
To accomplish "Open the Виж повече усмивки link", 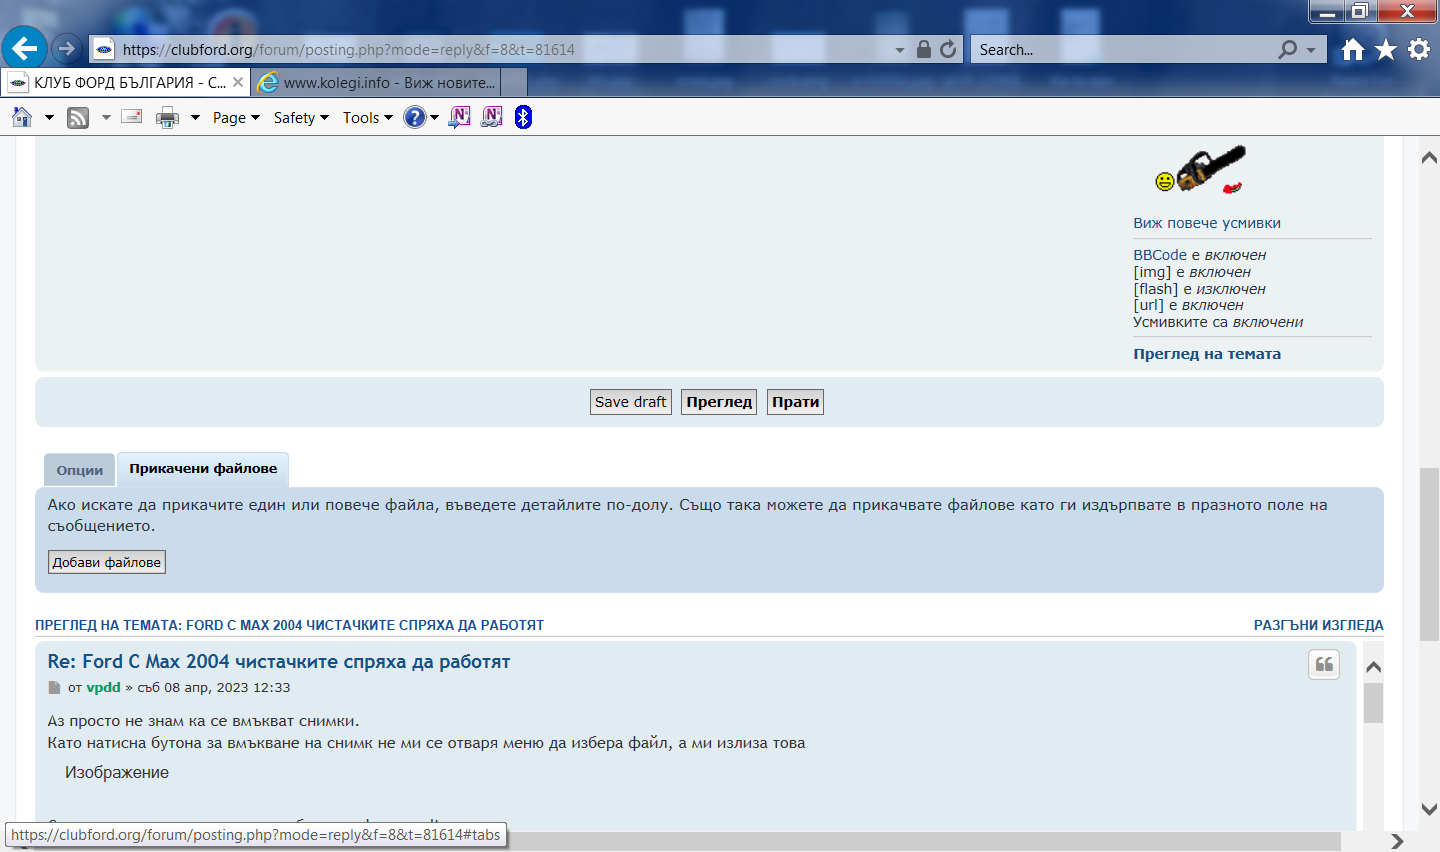I will [x=1206, y=223].
